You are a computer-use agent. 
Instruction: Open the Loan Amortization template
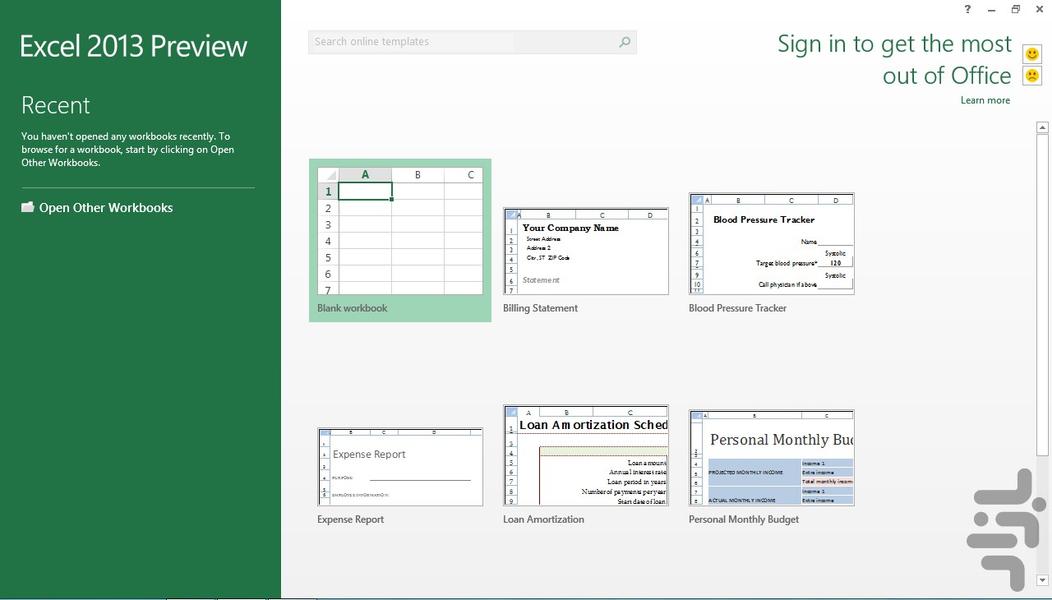[586, 456]
